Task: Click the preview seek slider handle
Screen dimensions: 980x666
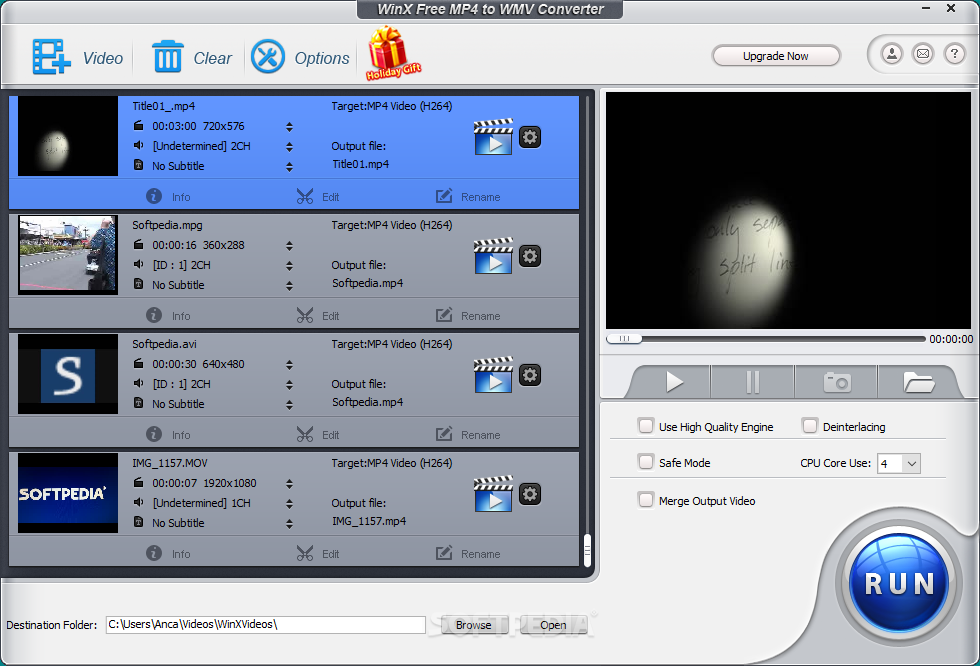Action: pos(624,339)
